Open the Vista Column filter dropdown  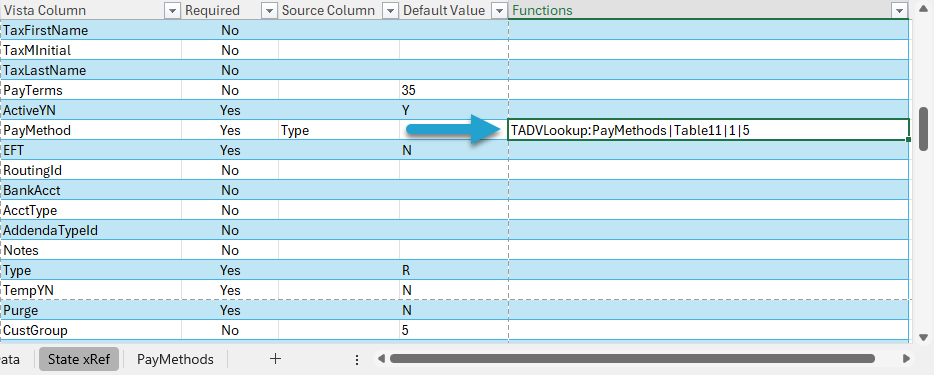point(172,10)
